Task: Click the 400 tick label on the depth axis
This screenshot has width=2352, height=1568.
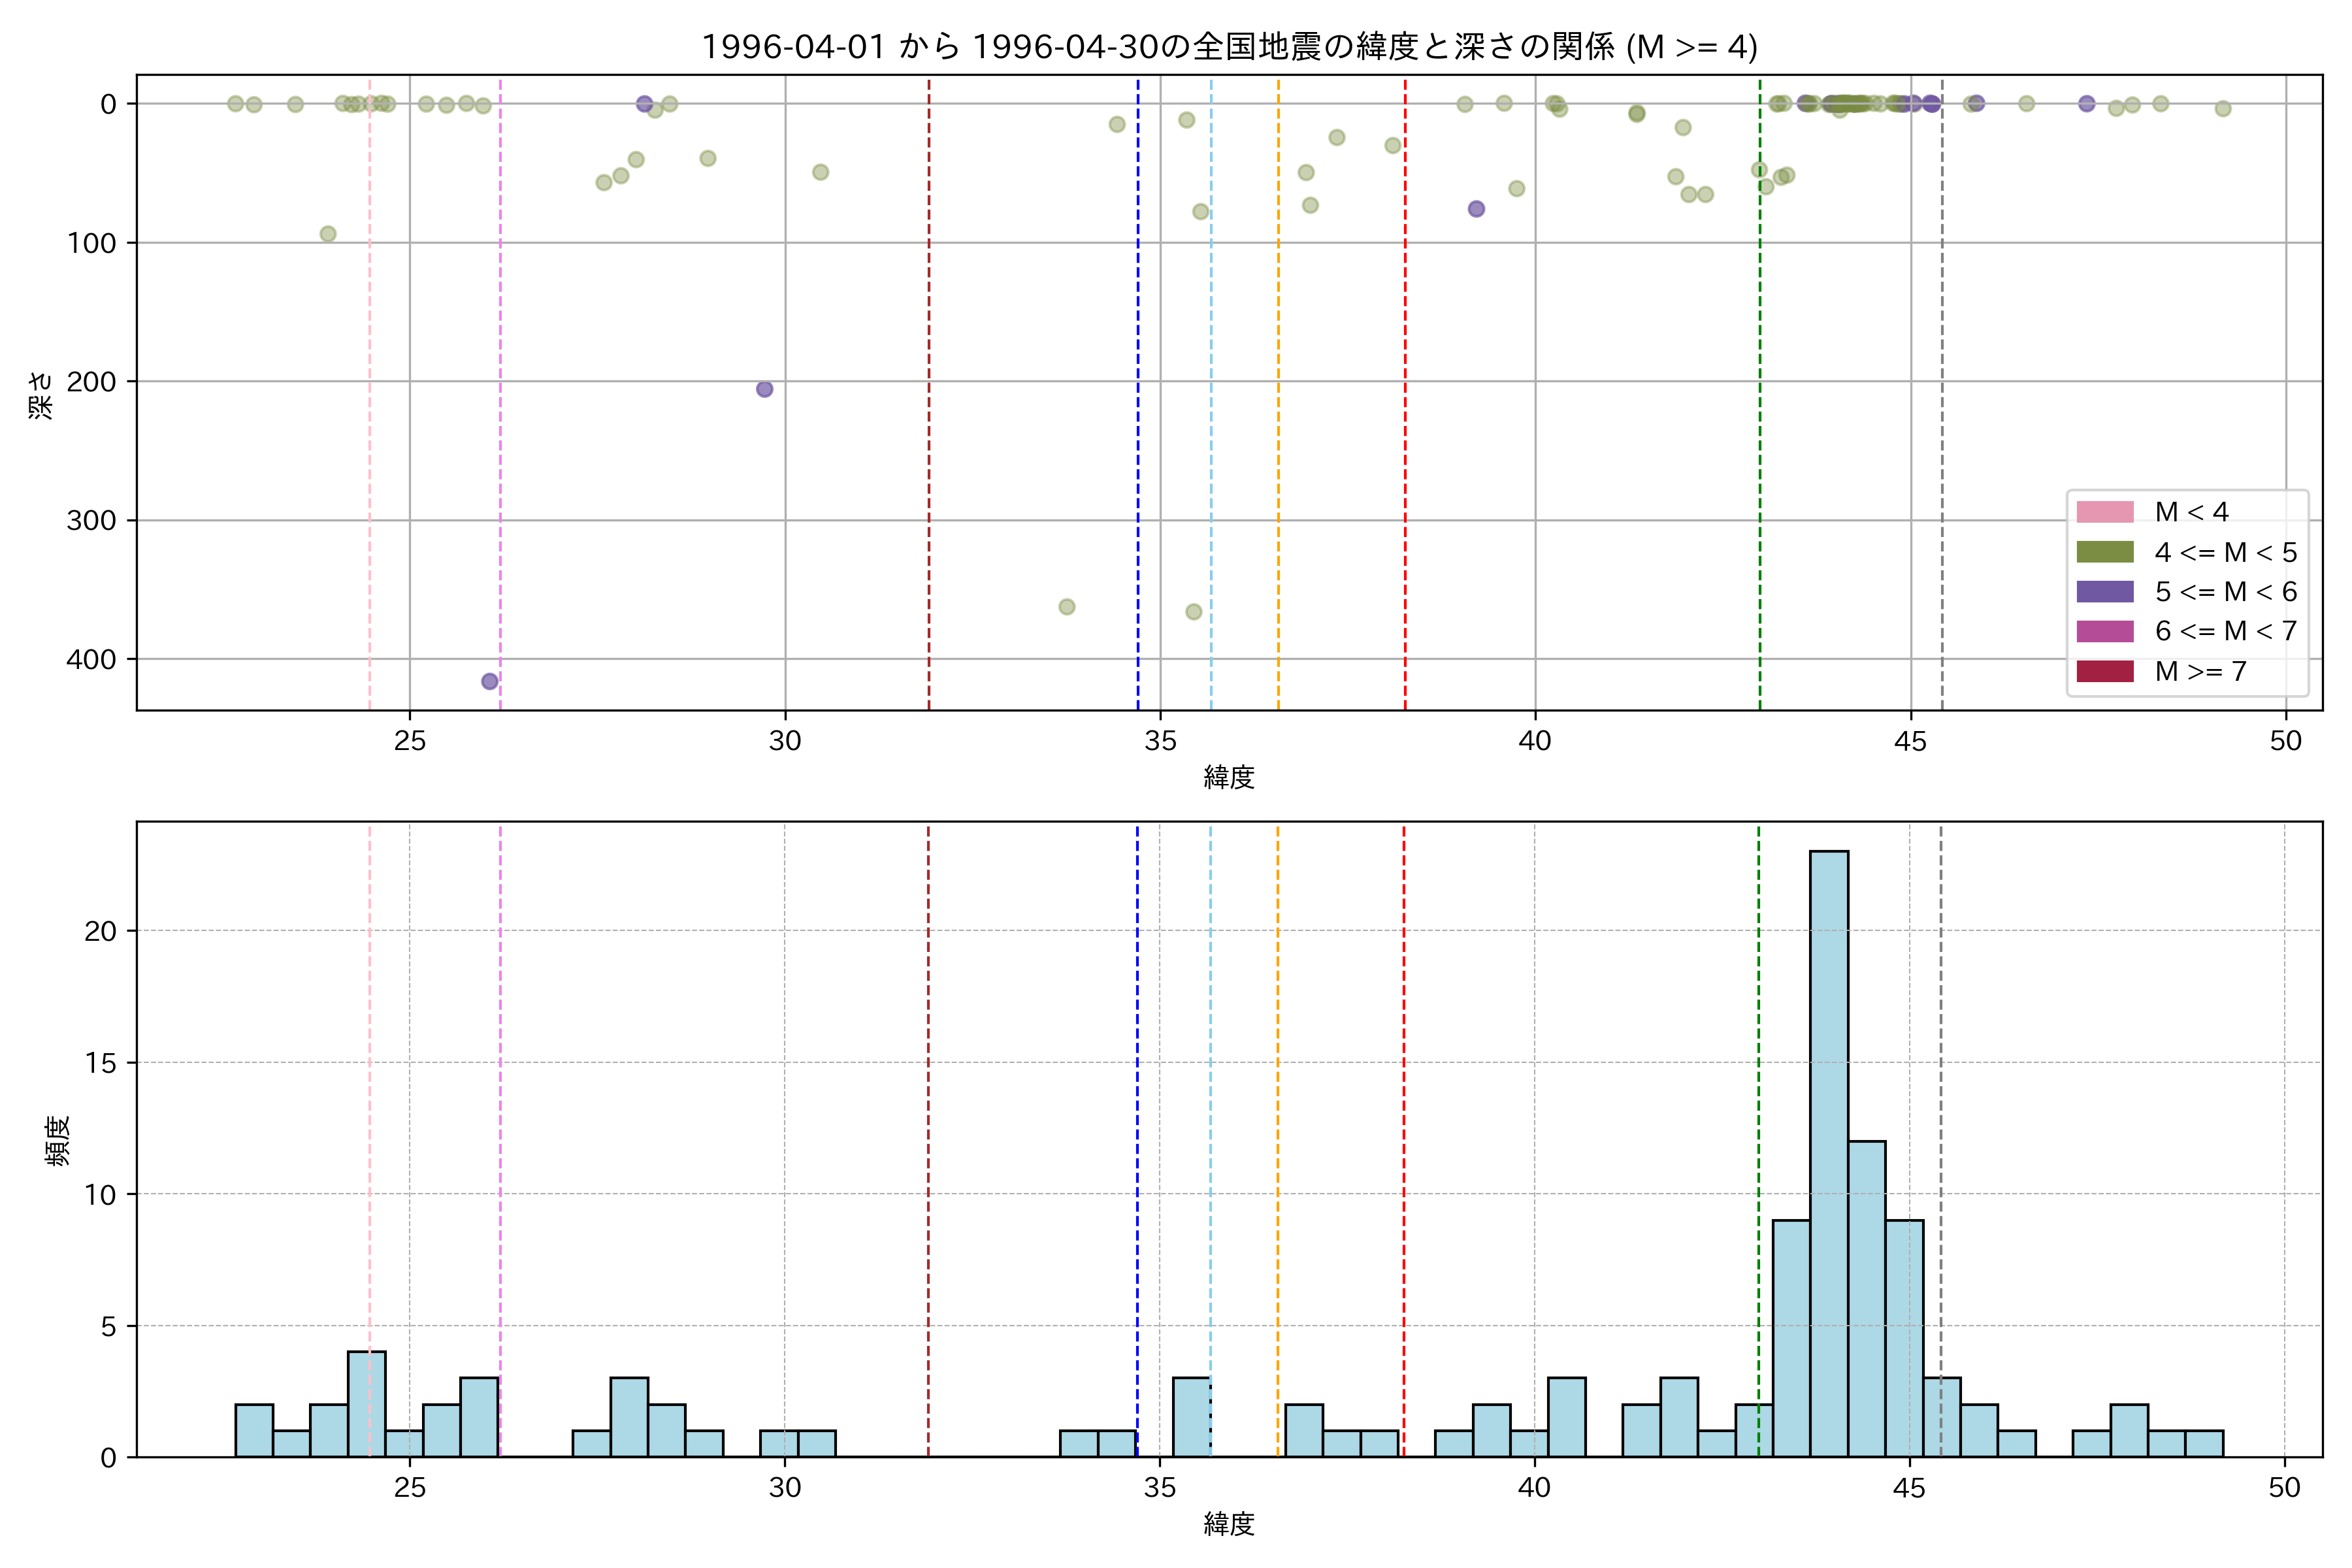Action: click(92, 659)
